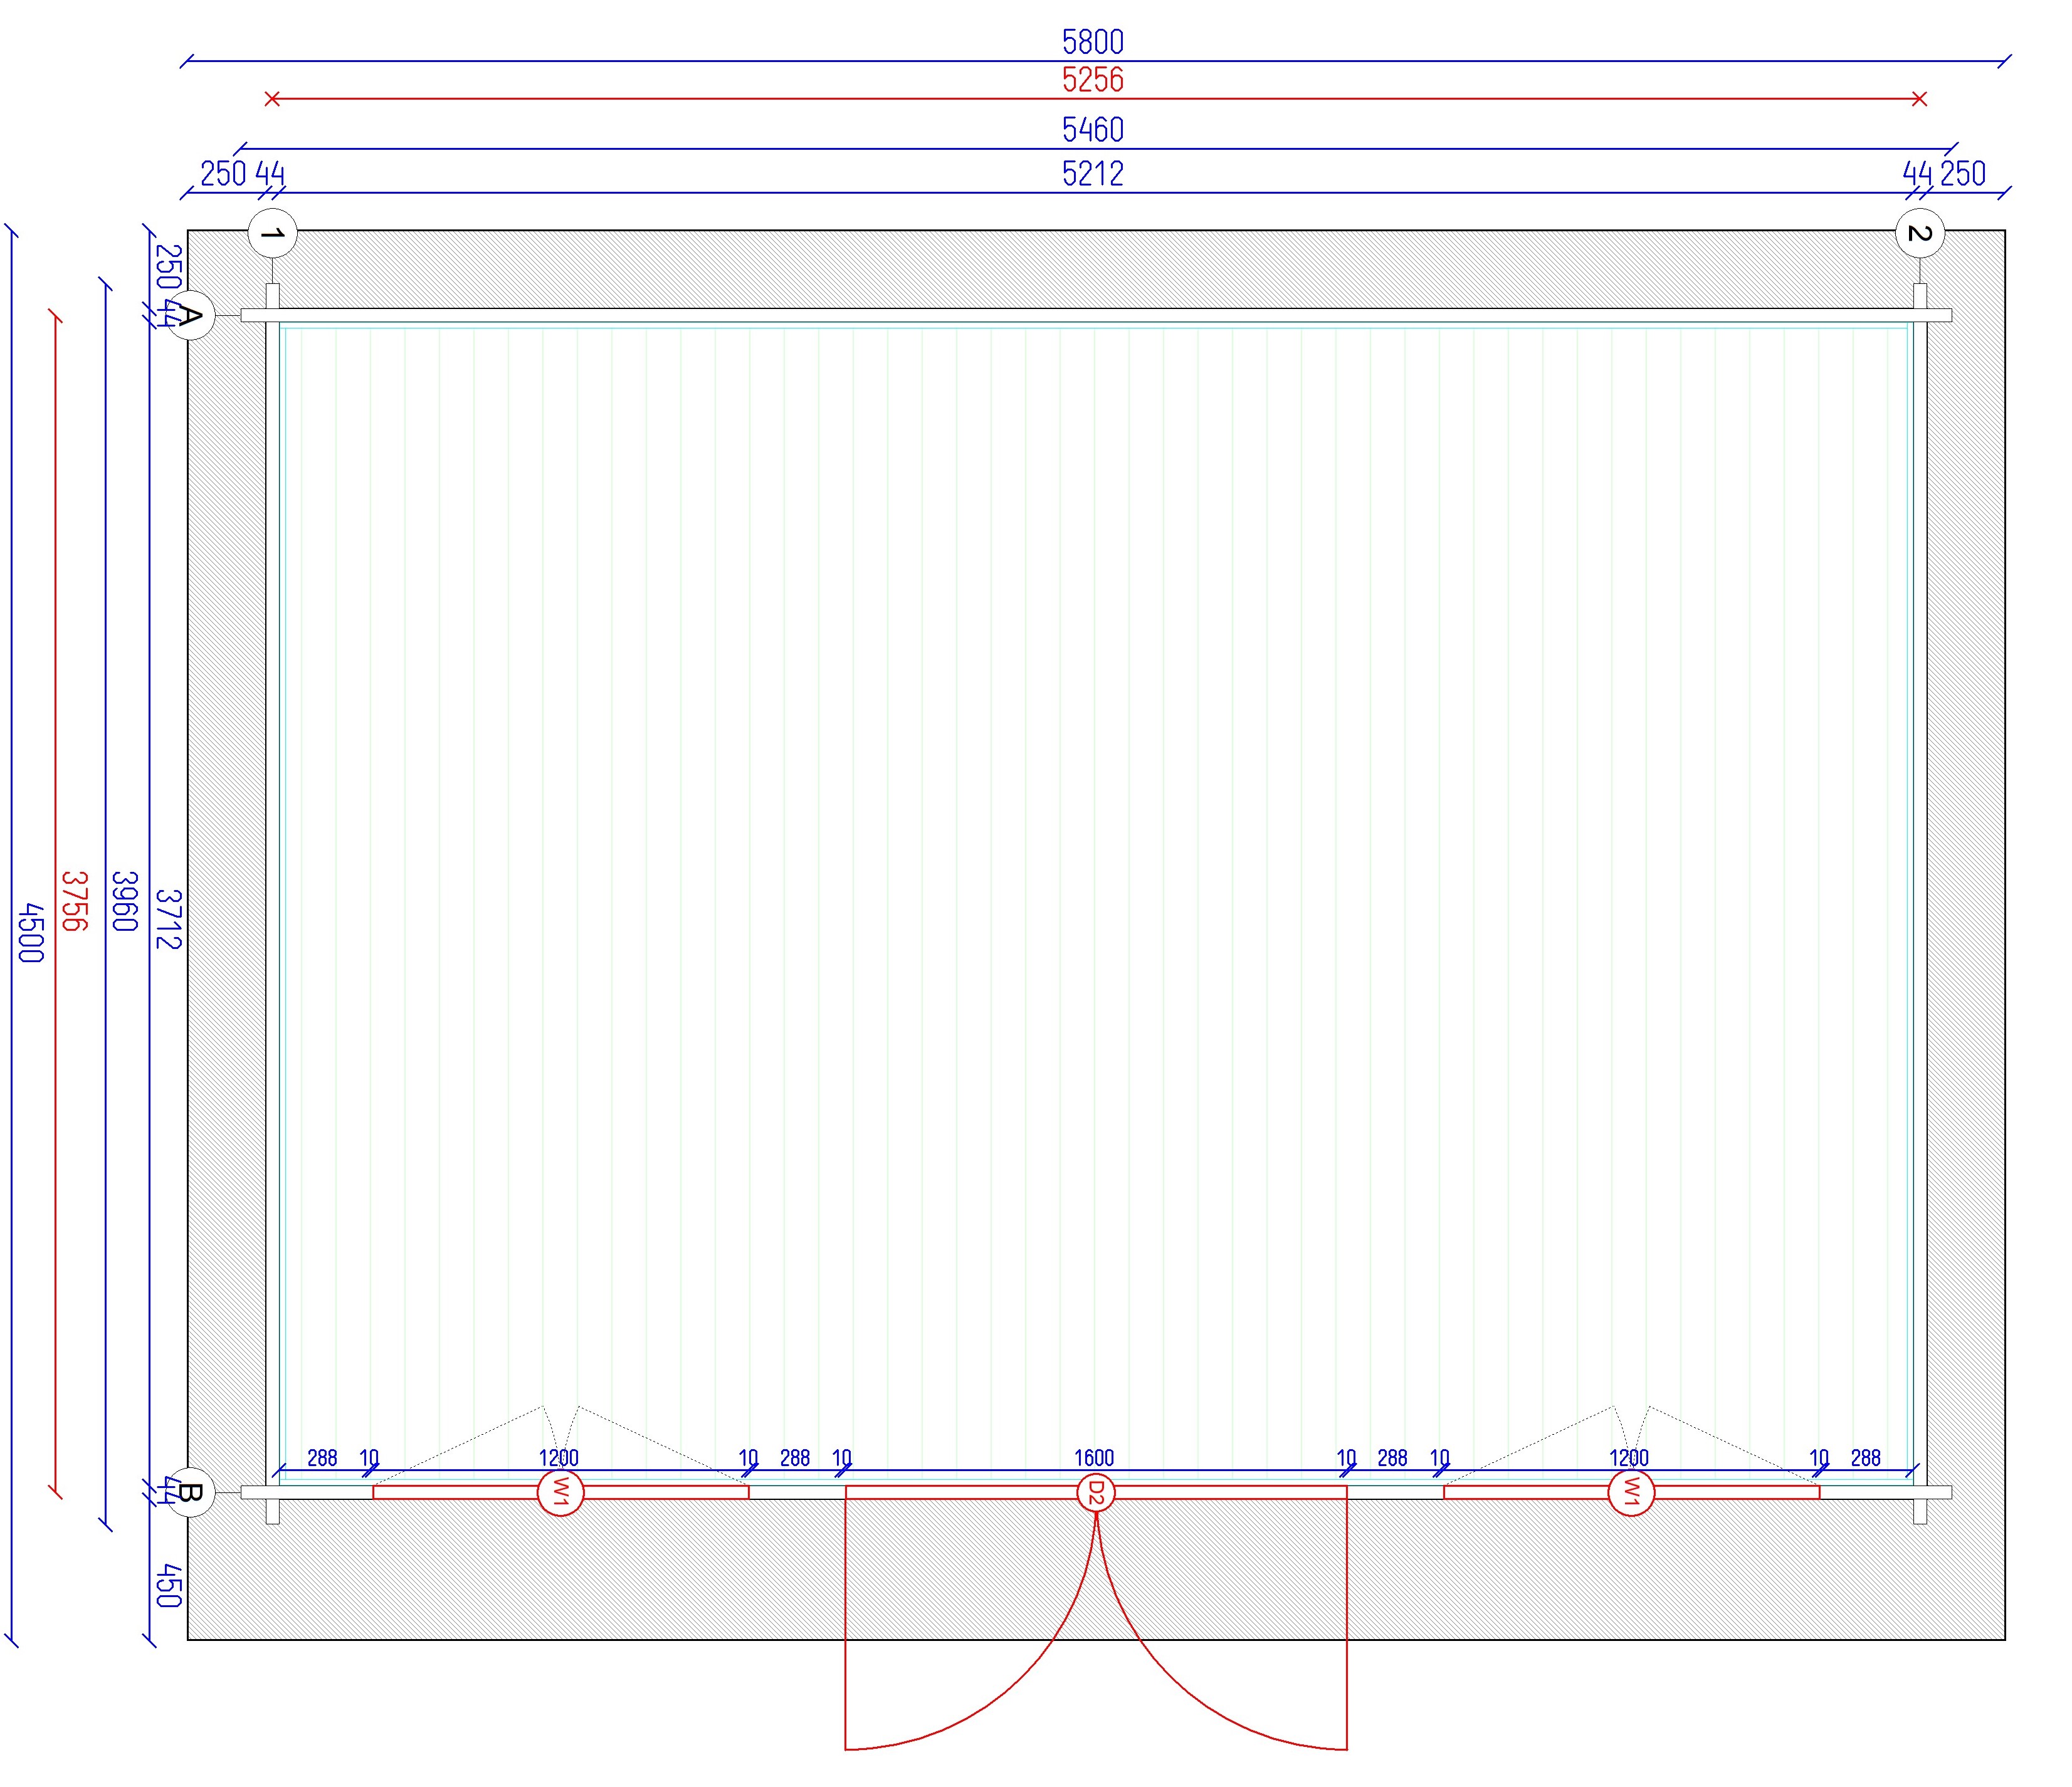Image resolution: width=2072 pixels, height=1787 pixels.
Task: Select grid axis marker A circle
Action: pos(190,316)
